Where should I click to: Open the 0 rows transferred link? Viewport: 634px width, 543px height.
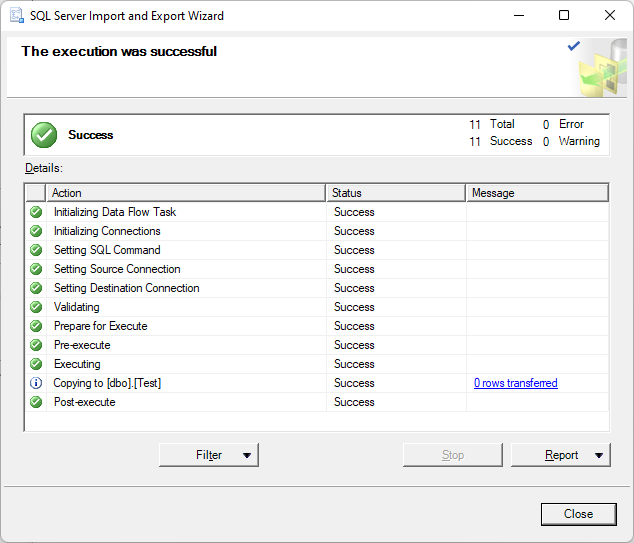tap(516, 383)
